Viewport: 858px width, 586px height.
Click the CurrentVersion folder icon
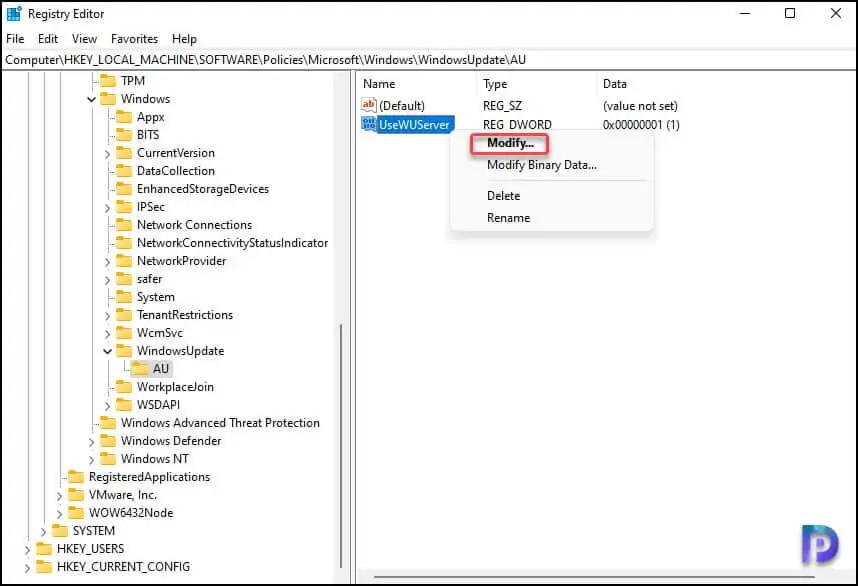[124, 153]
